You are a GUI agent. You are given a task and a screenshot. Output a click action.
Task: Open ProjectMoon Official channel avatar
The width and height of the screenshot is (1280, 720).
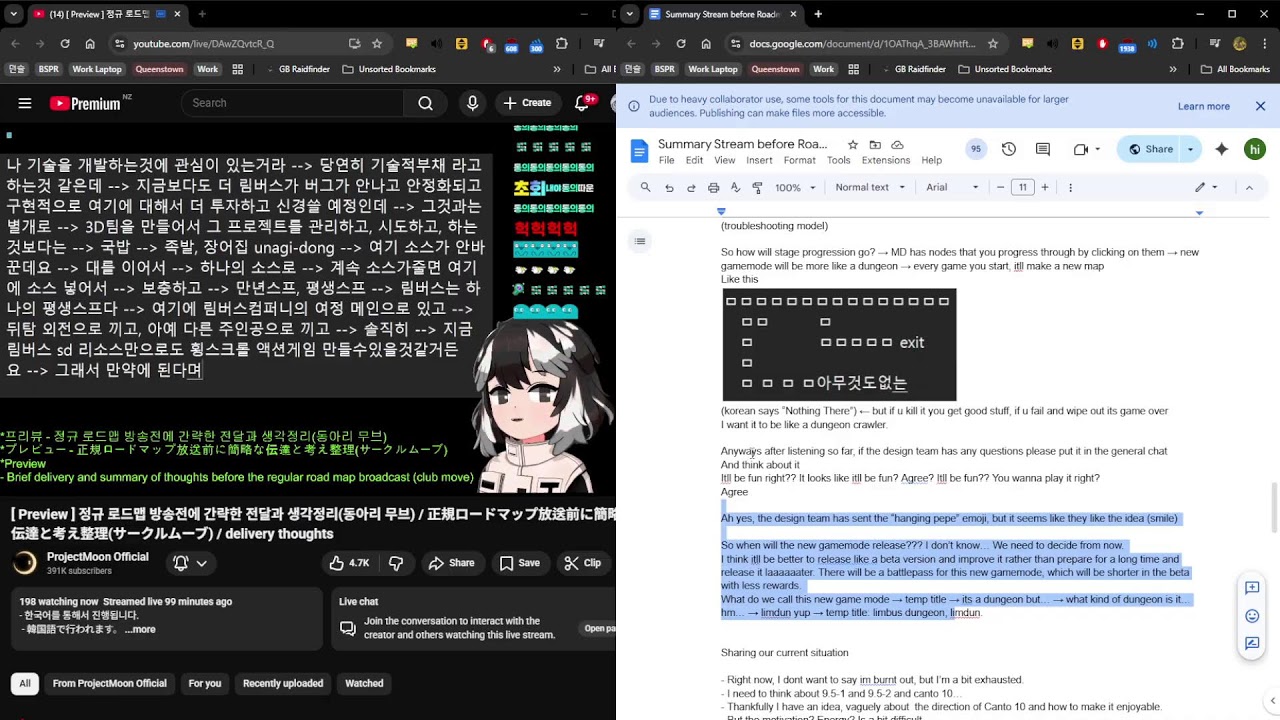(x=24, y=563)
